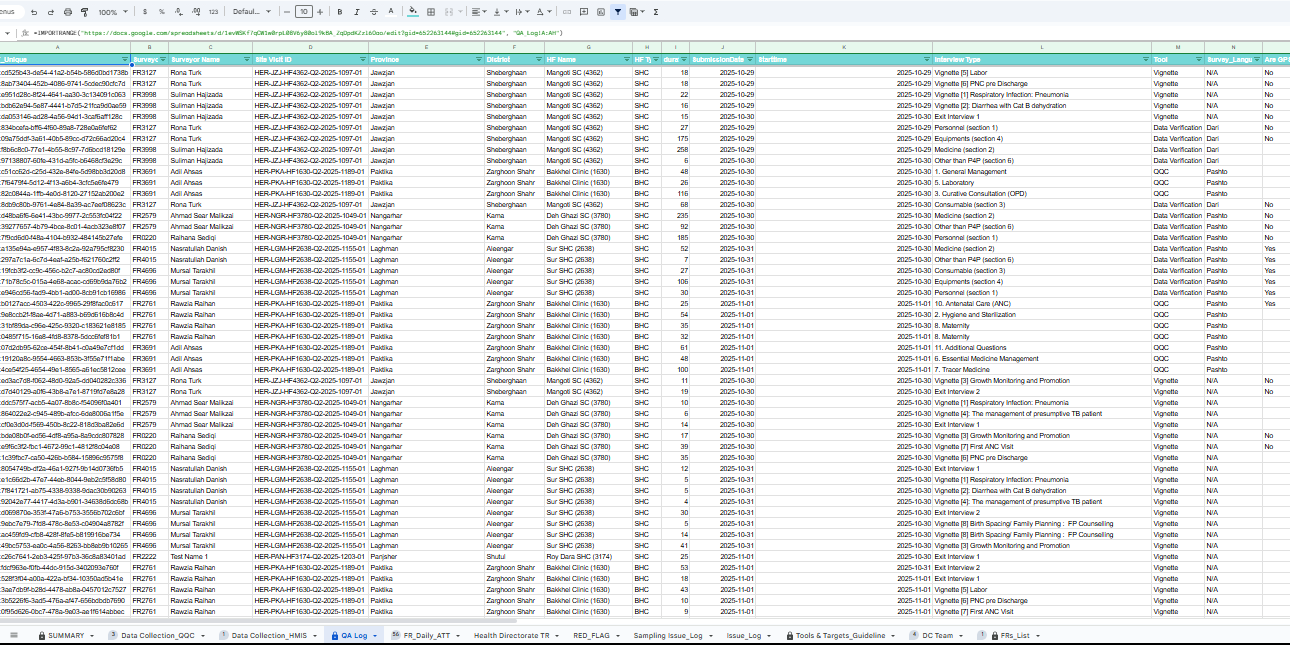This screenshot has width=1290, height=645.
Task: Open the fill color bucket
Action: [x=413, y=12]
